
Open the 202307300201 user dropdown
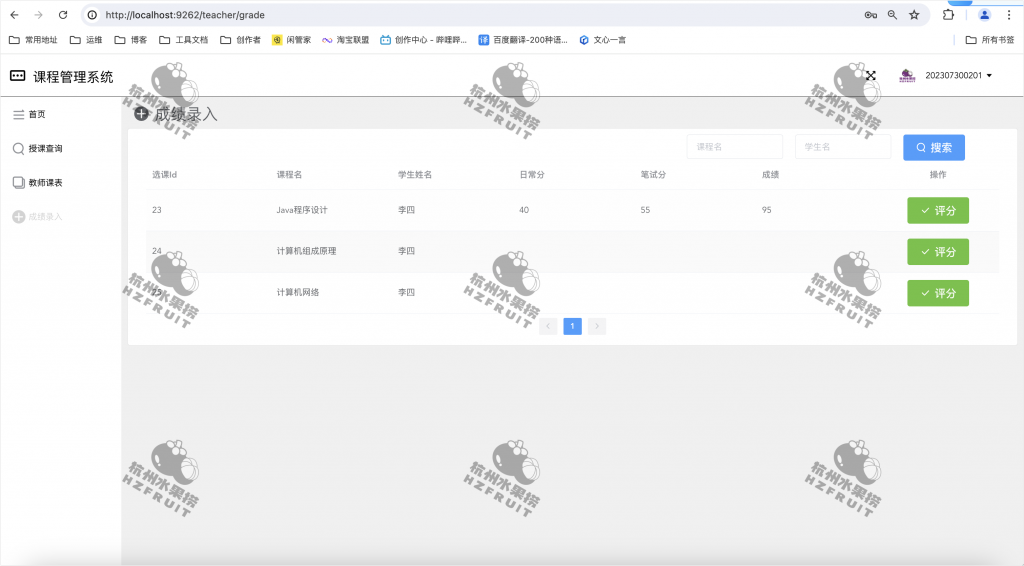(958, 76)
